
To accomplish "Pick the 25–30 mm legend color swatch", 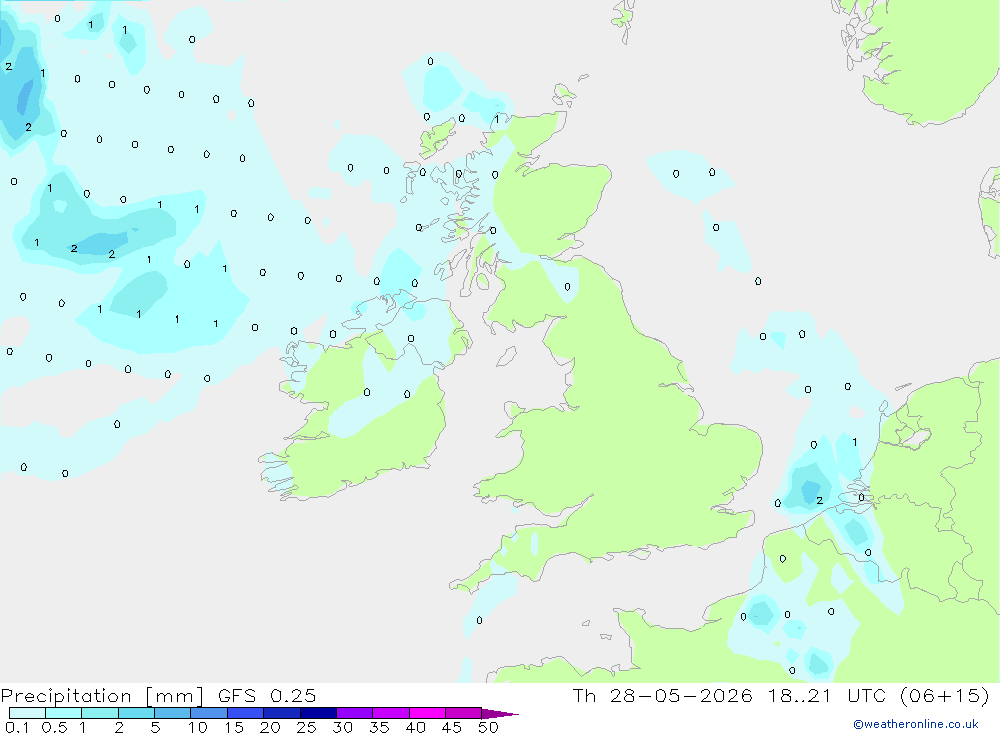I will (318, 713).
